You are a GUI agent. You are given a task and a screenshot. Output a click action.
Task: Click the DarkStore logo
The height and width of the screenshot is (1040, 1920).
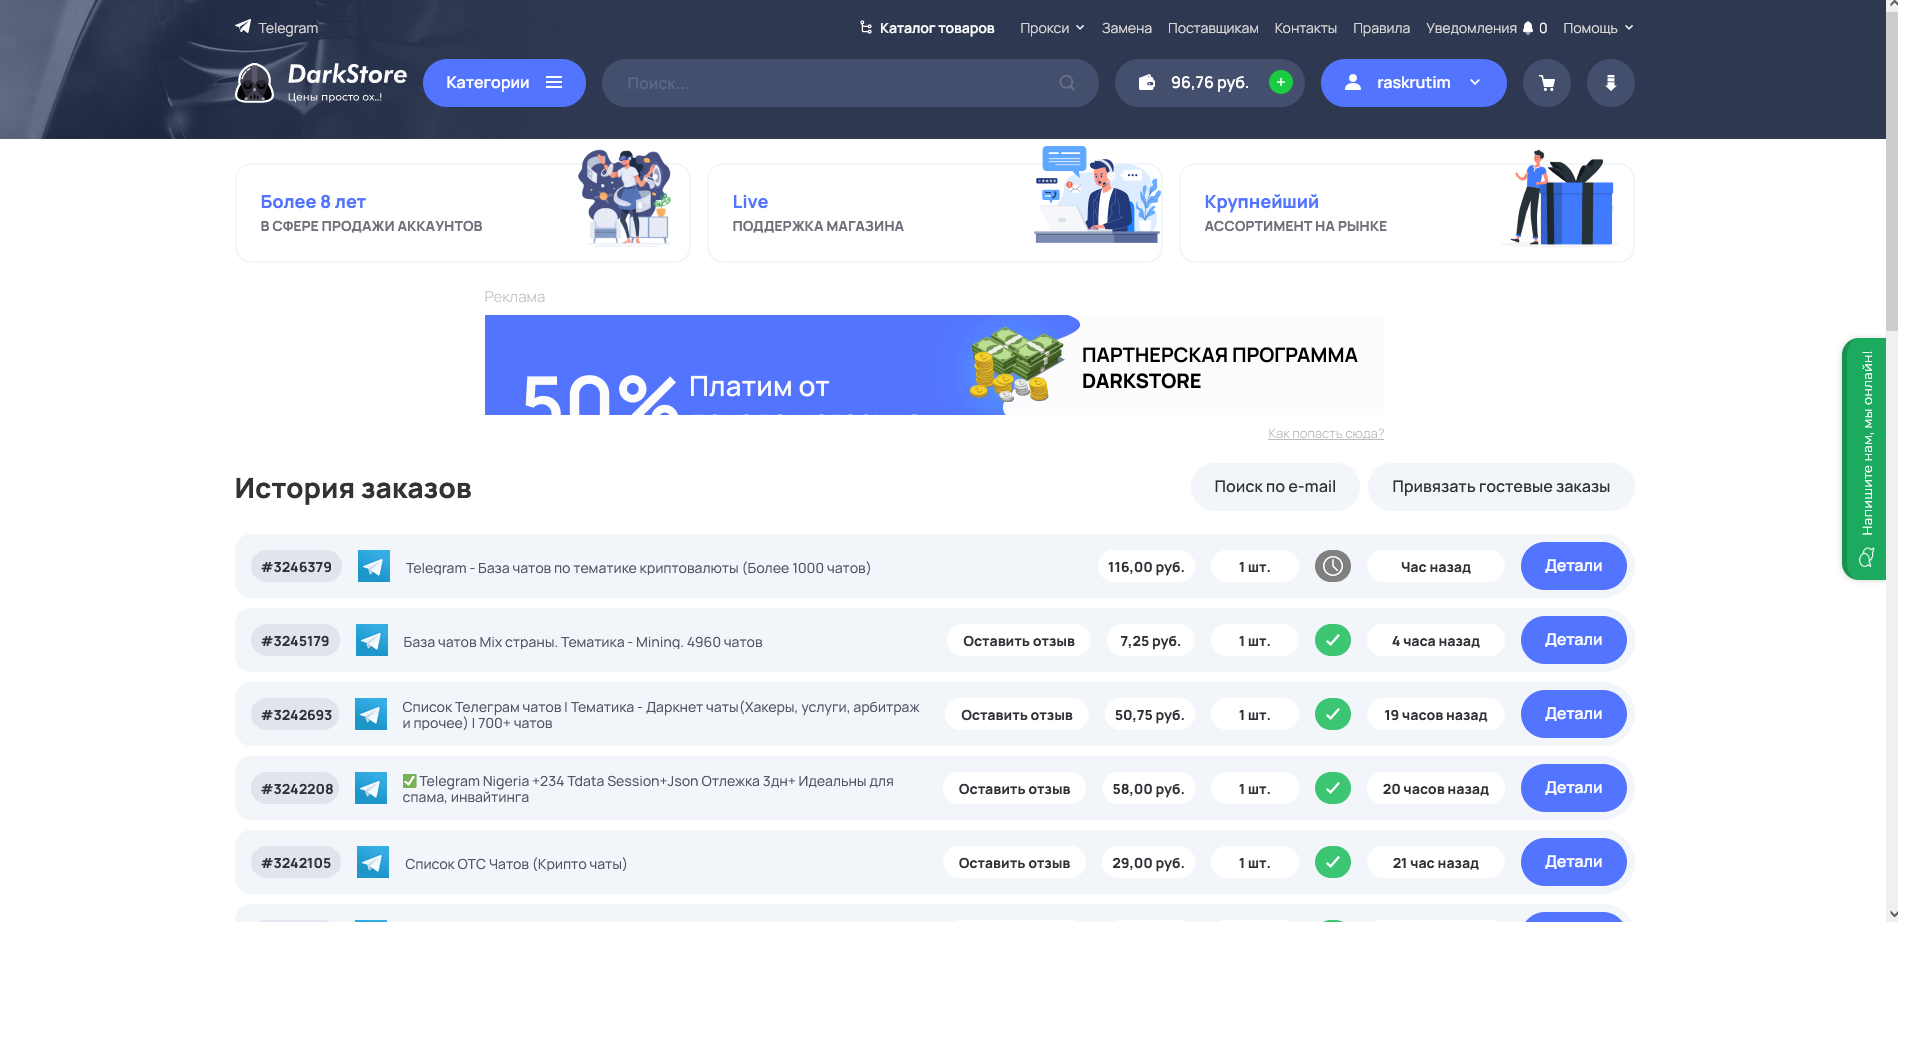coord(321,83)
